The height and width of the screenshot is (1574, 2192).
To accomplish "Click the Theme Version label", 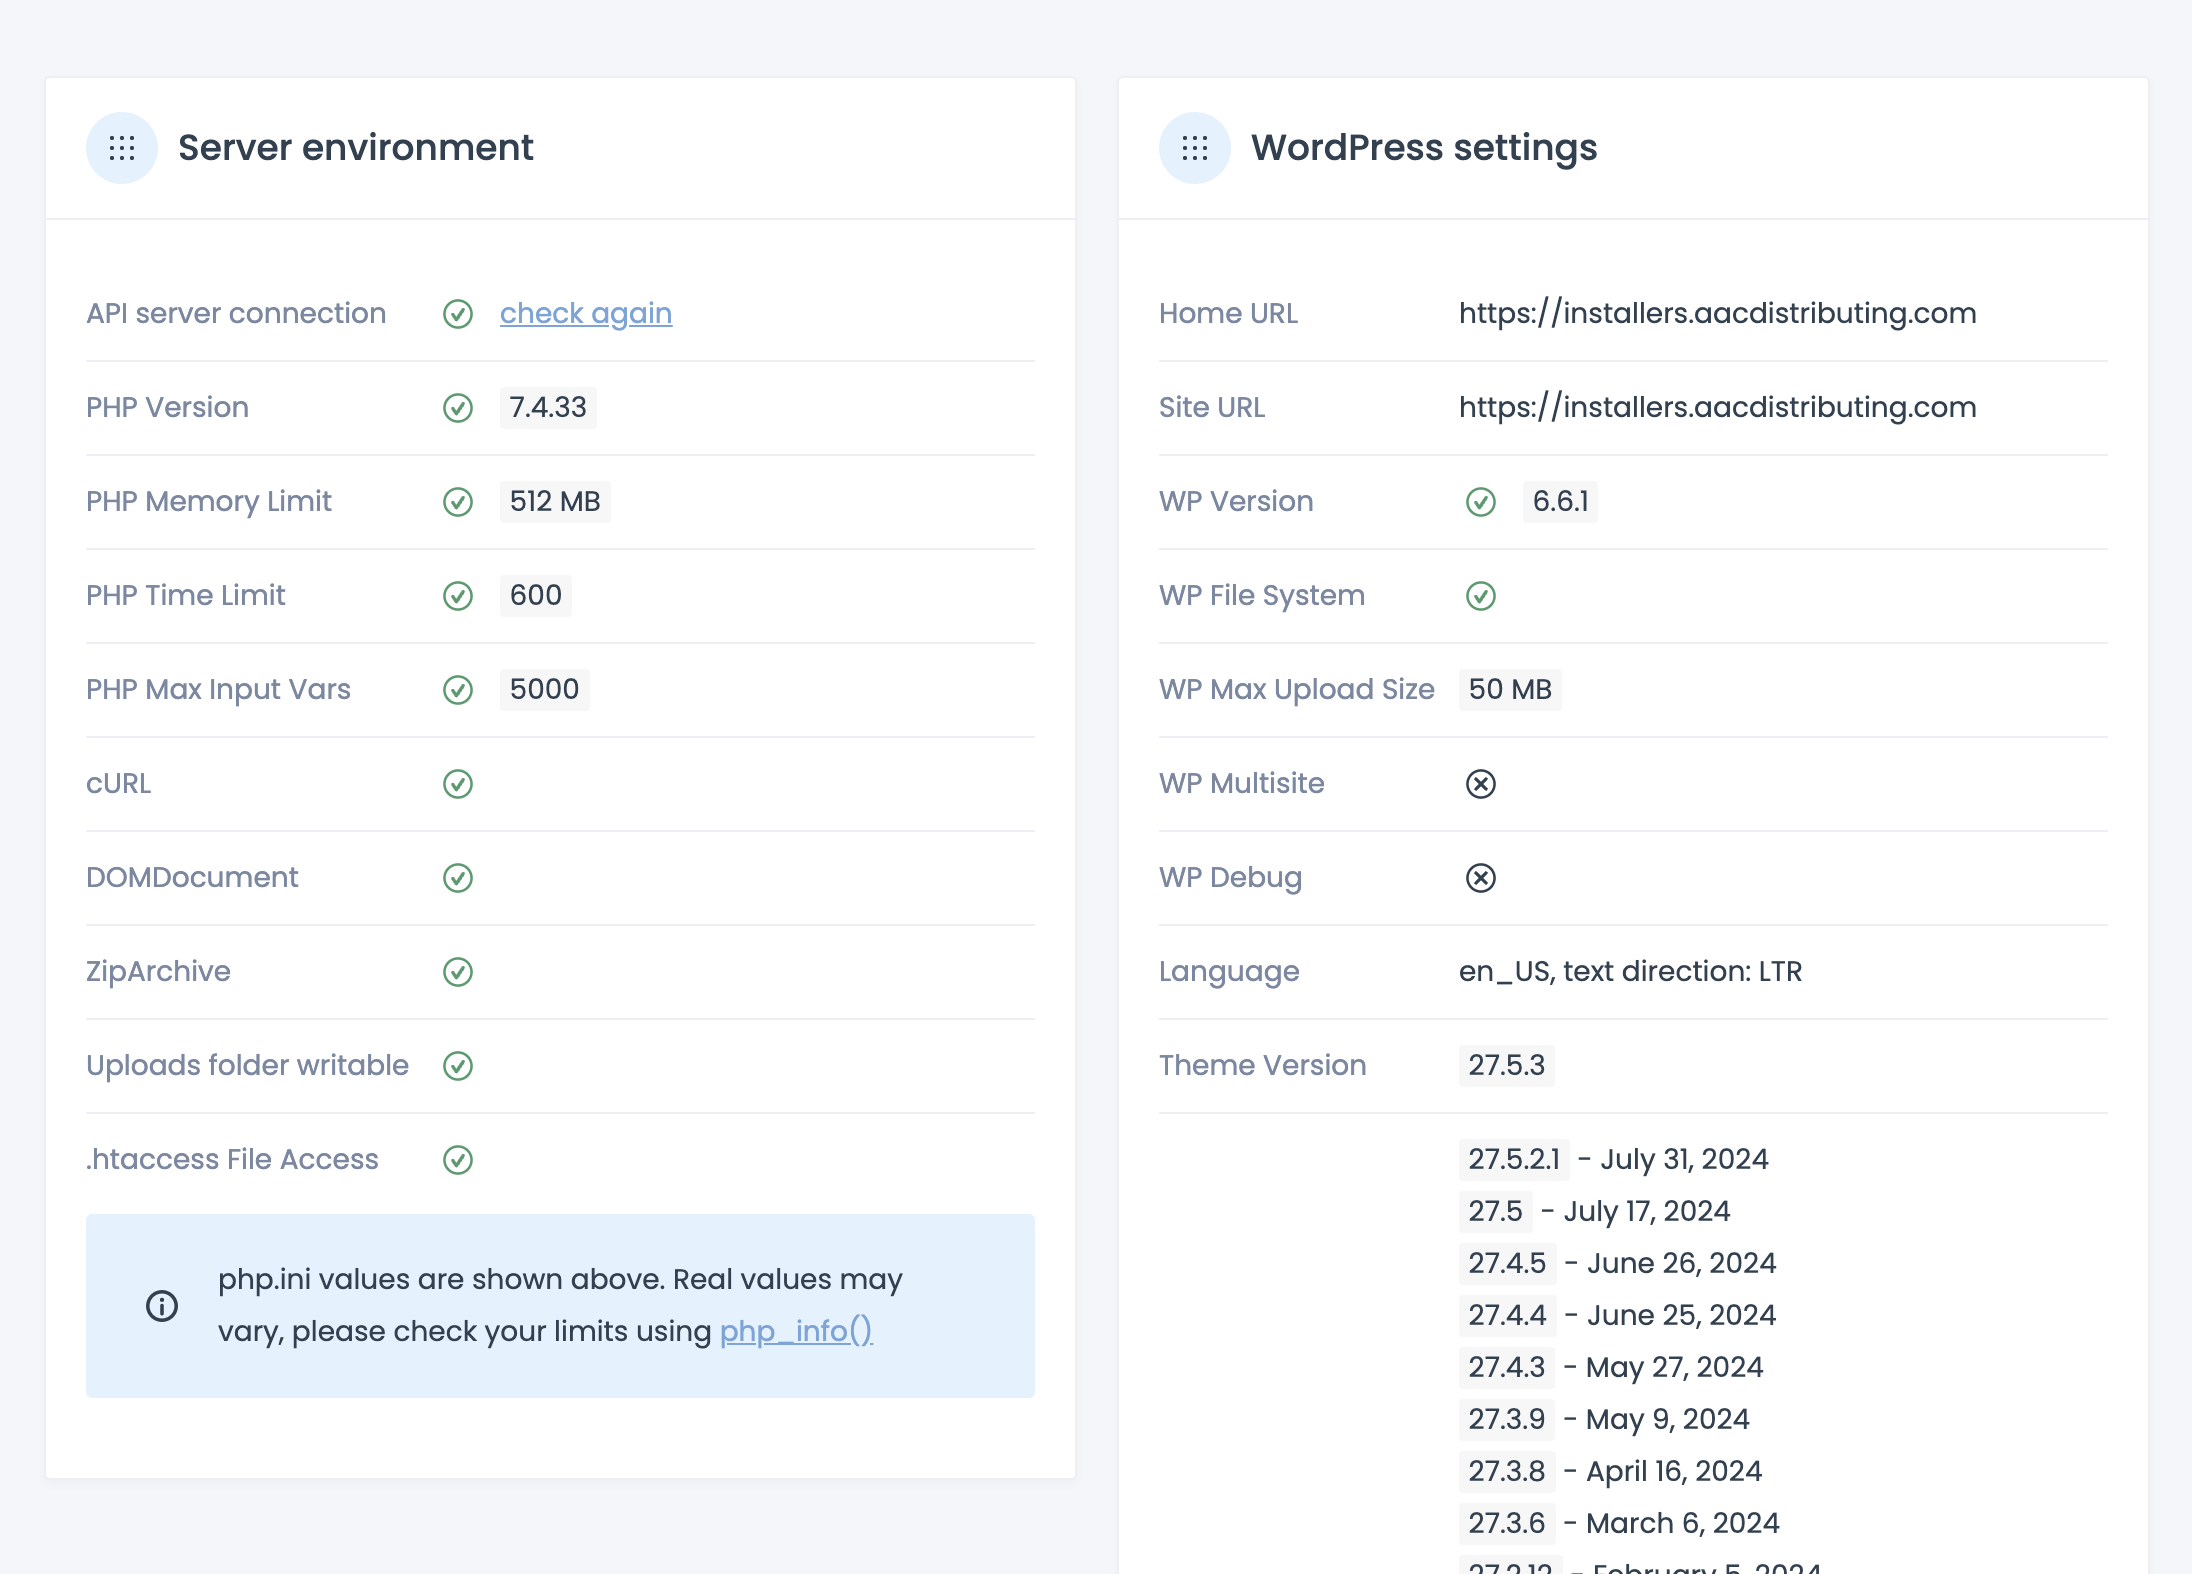I will 1262,1065.
